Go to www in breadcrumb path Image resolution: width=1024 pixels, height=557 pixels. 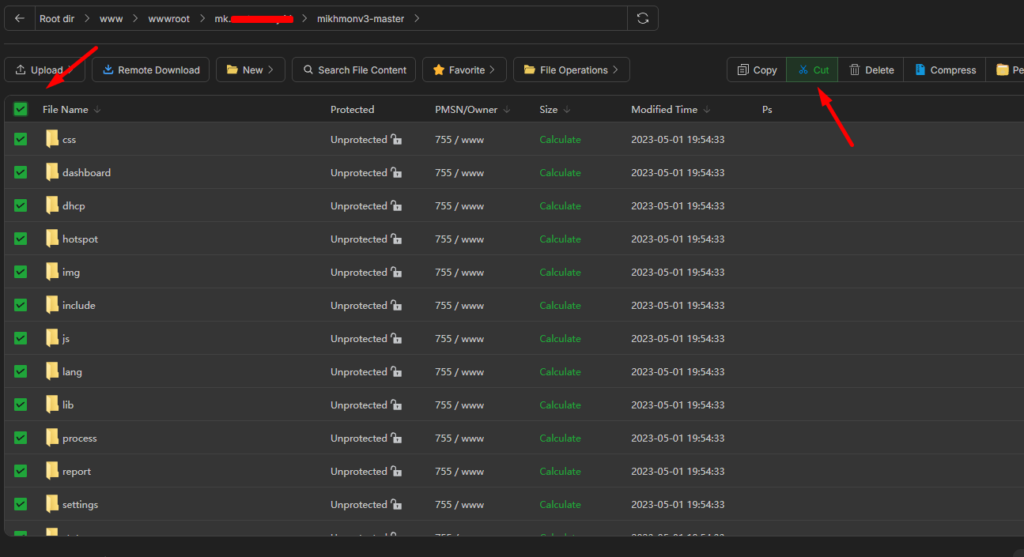coord(111,18)
